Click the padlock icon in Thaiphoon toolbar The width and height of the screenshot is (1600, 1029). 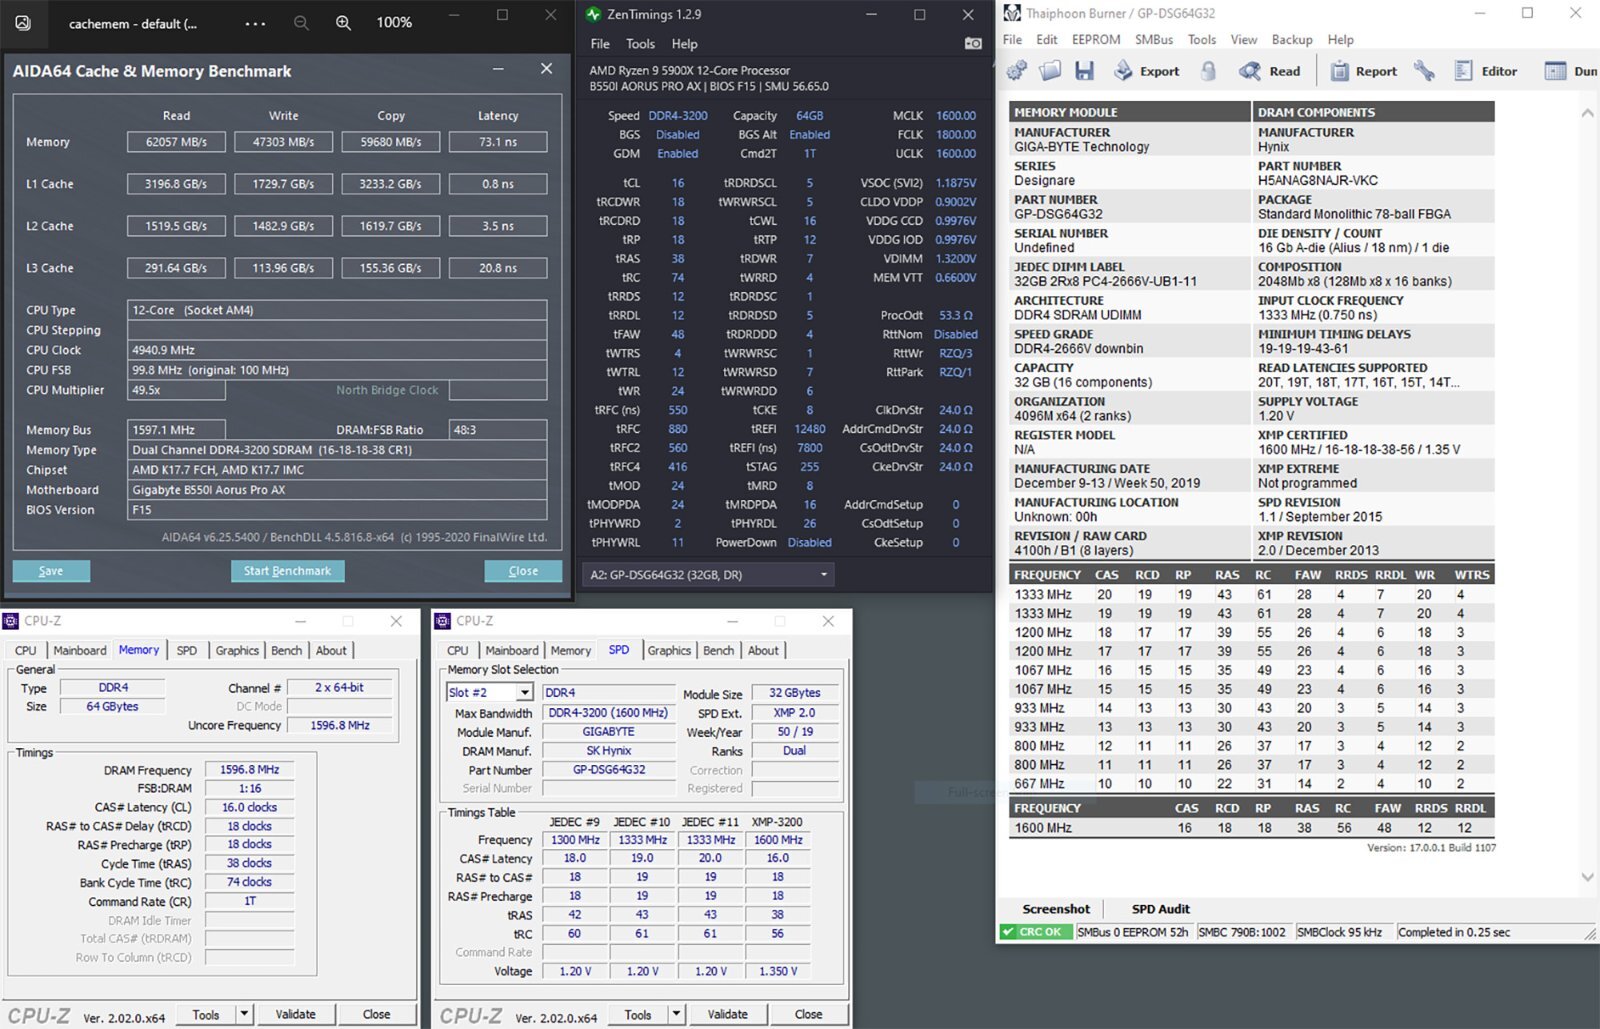(1209, 71)
